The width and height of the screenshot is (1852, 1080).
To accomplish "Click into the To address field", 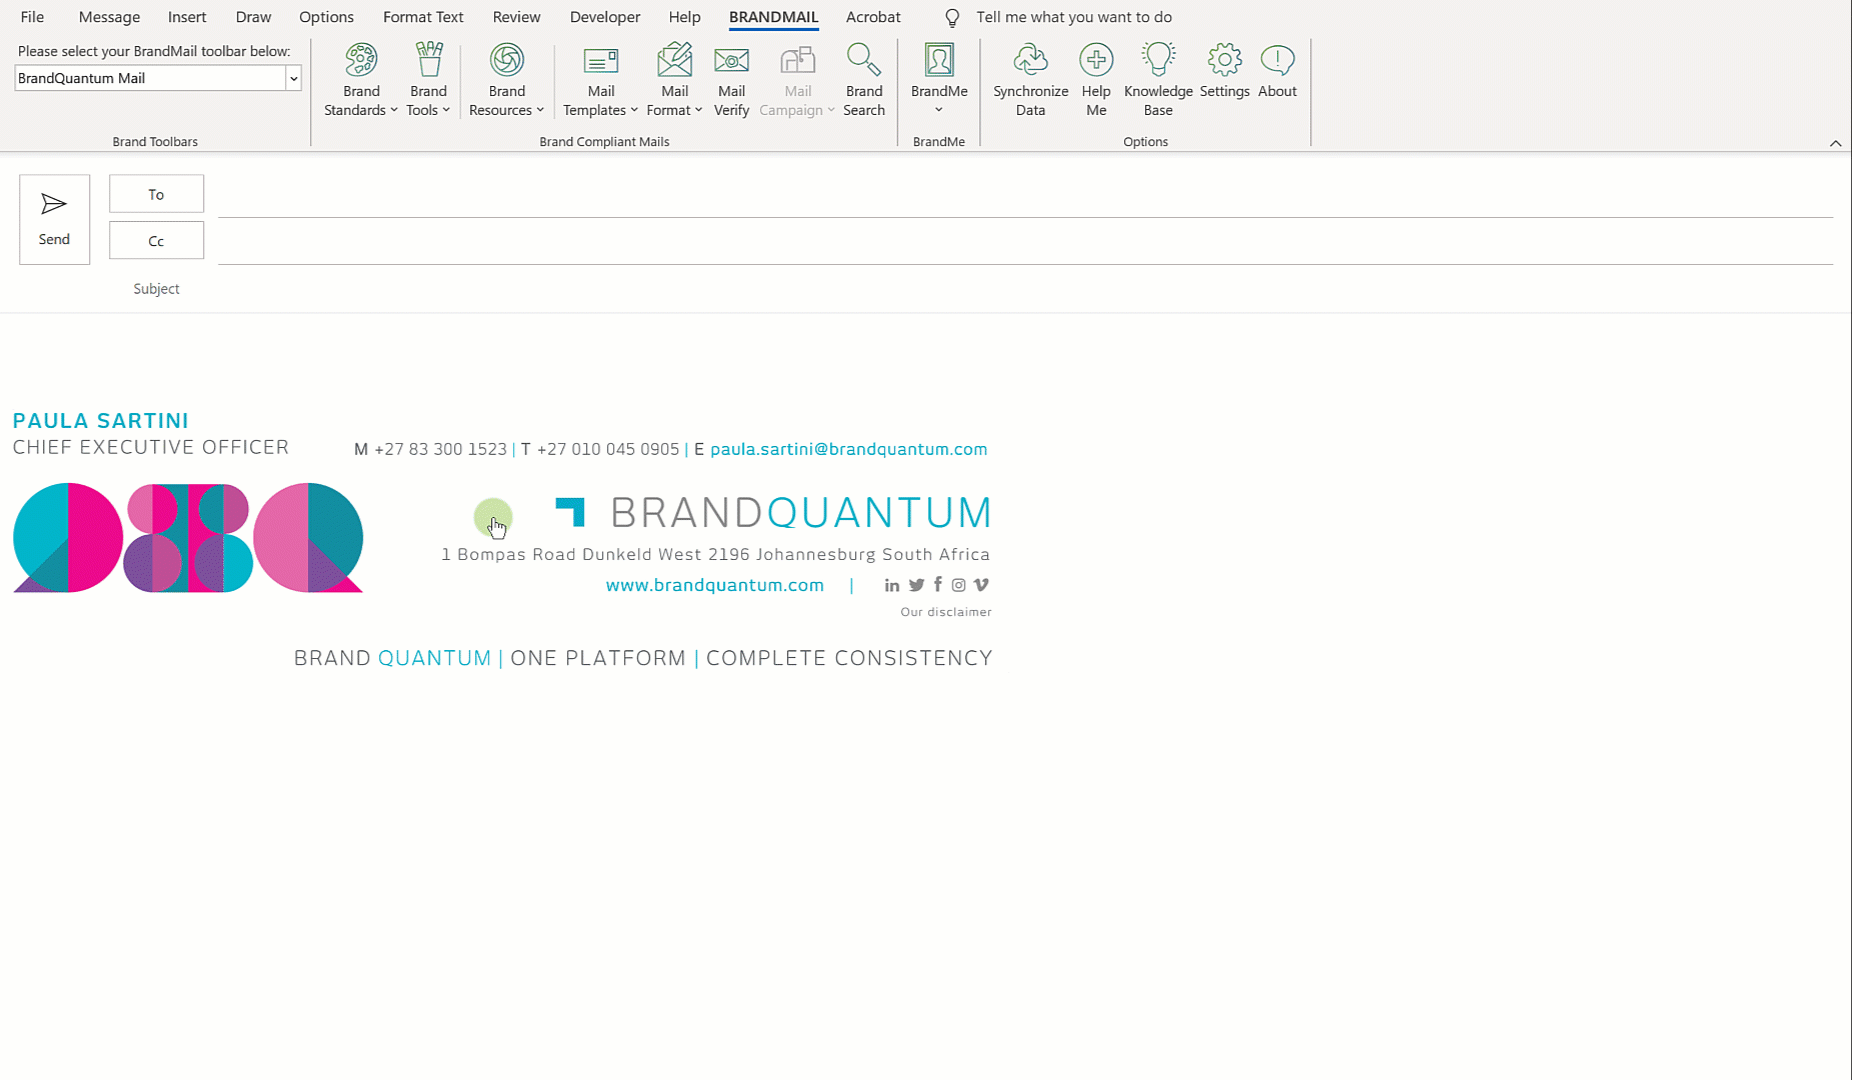I will pos(1025,196).
